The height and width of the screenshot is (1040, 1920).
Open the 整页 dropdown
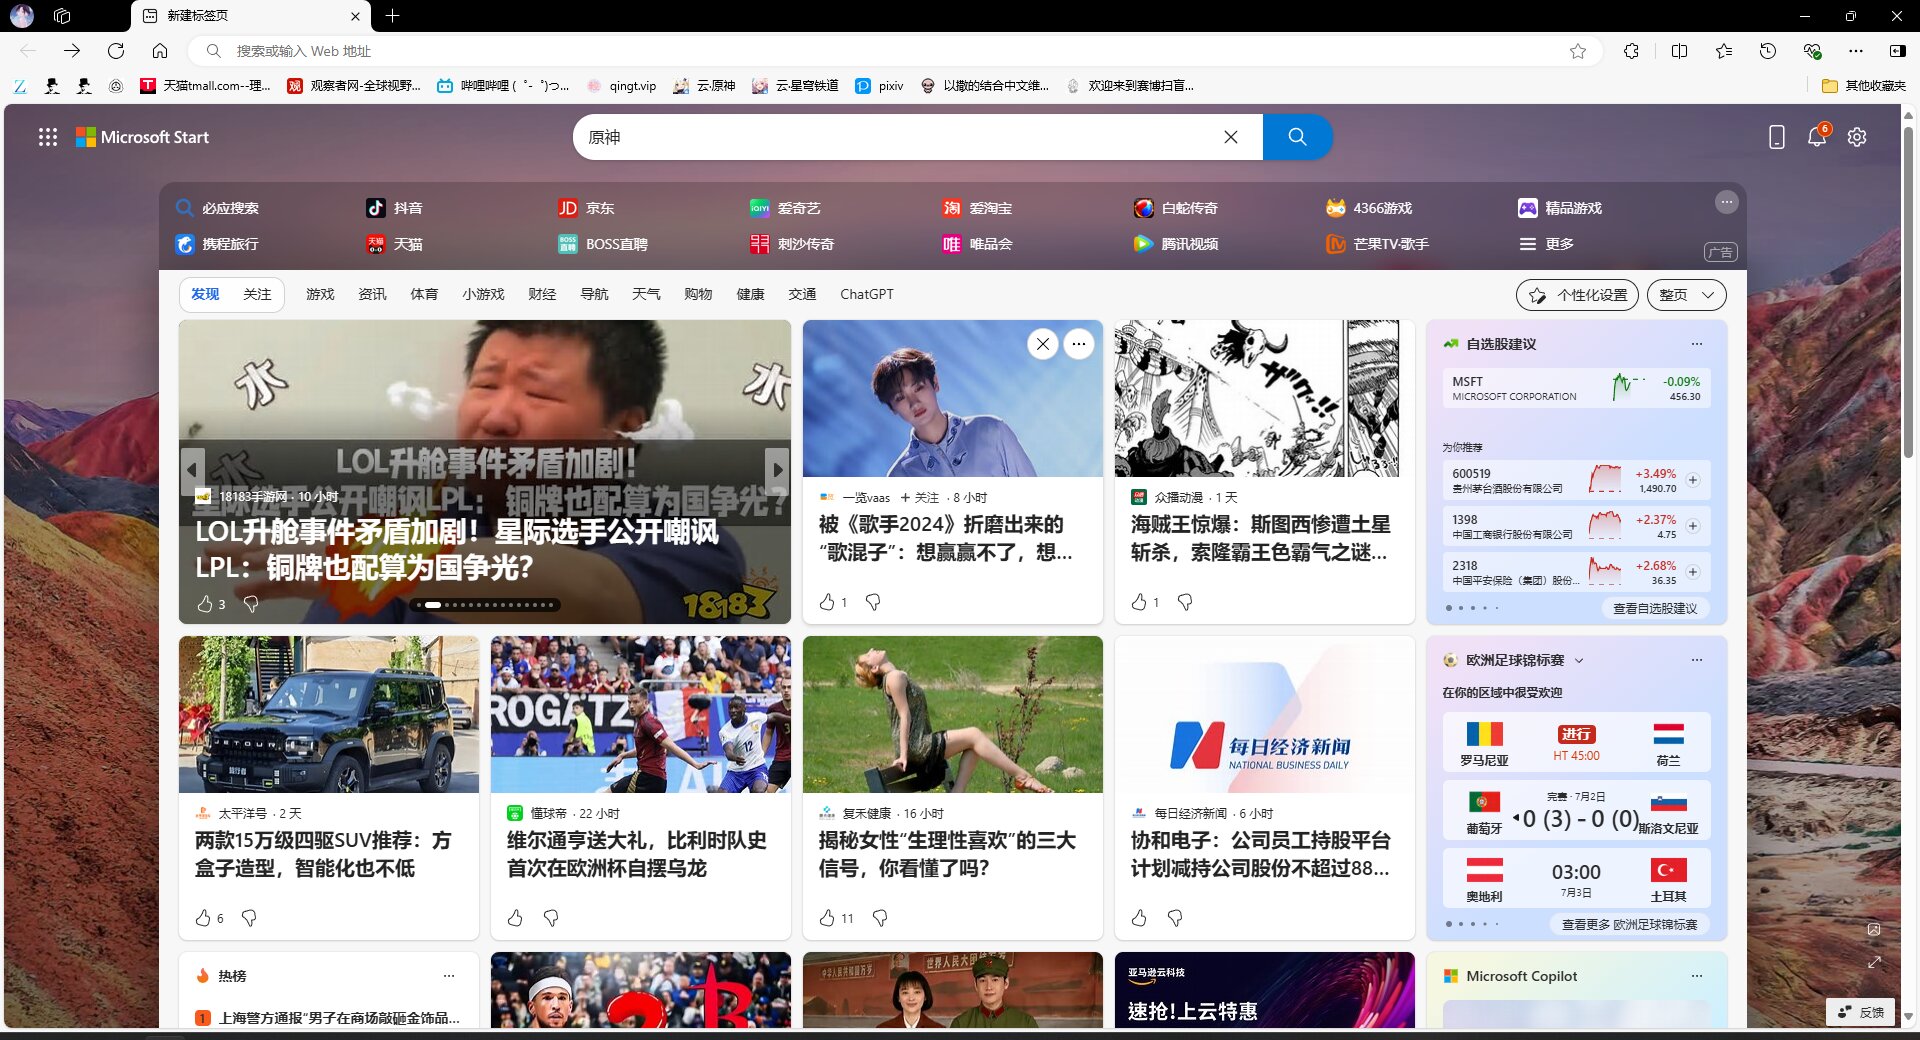click(1686, 295)
